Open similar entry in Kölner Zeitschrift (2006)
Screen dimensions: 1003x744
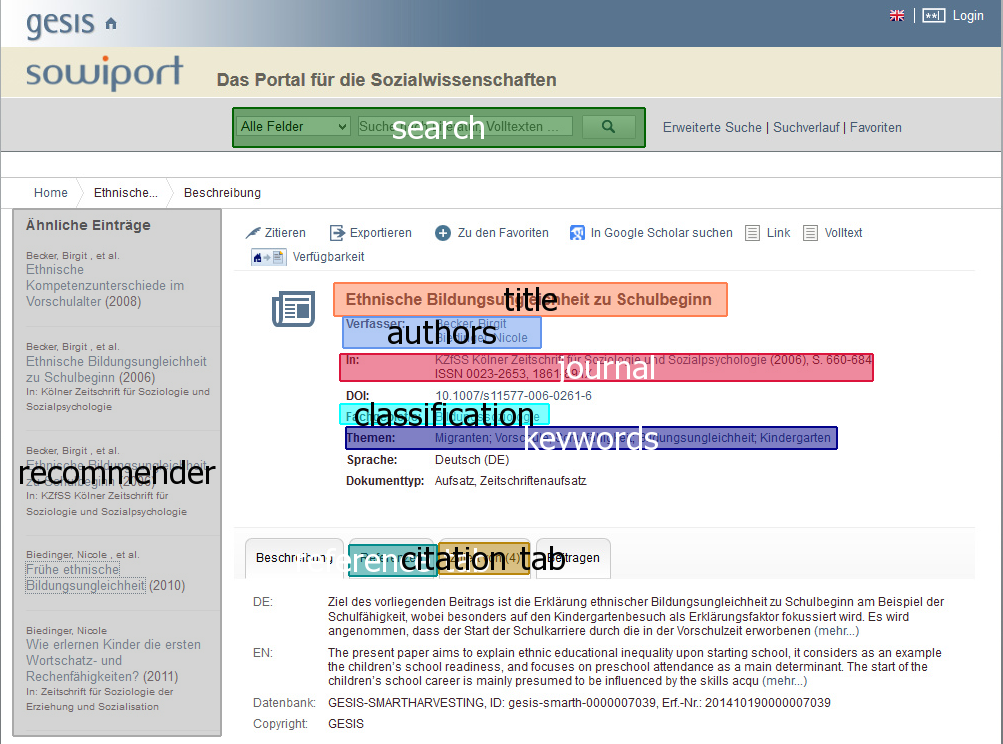click(116, 369)
